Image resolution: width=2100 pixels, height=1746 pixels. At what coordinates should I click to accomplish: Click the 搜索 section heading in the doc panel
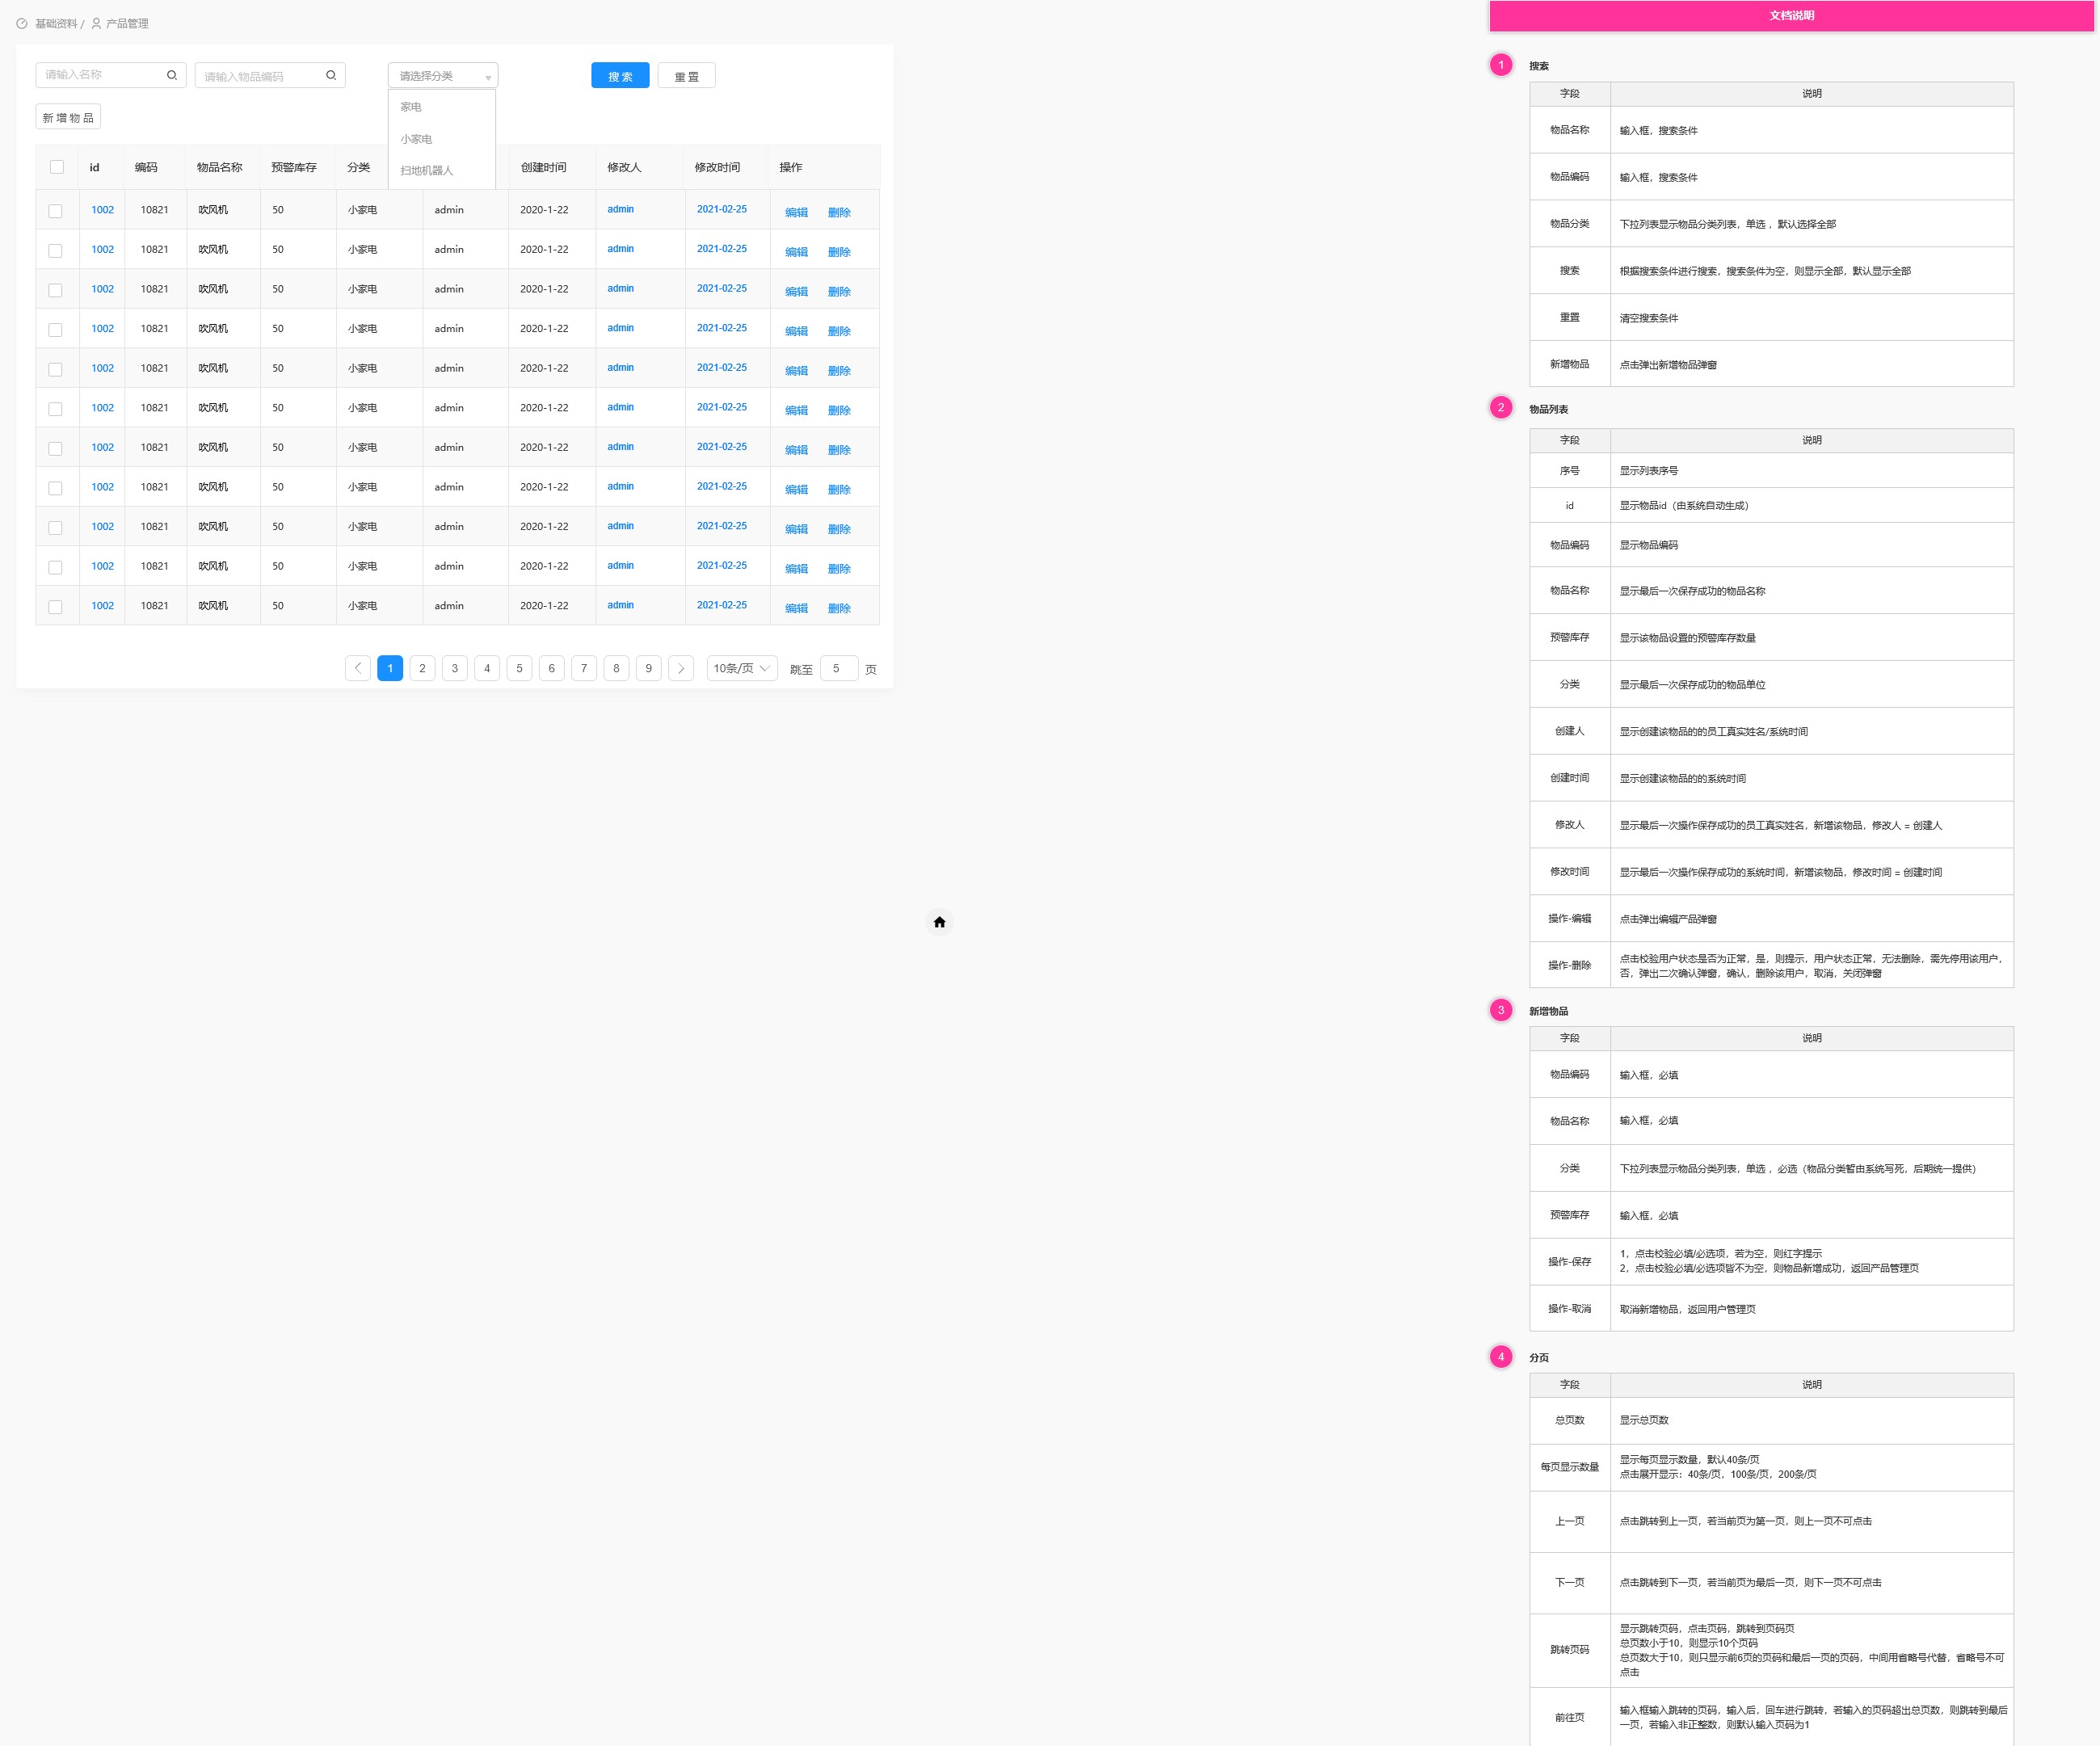point(1539,66)
